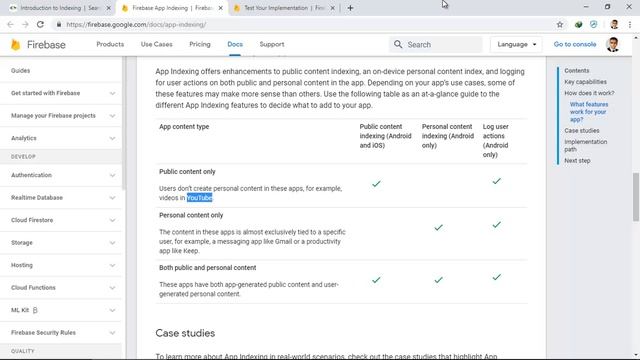
Task: Click Both public and personal content title
Action: pos(208,268)
